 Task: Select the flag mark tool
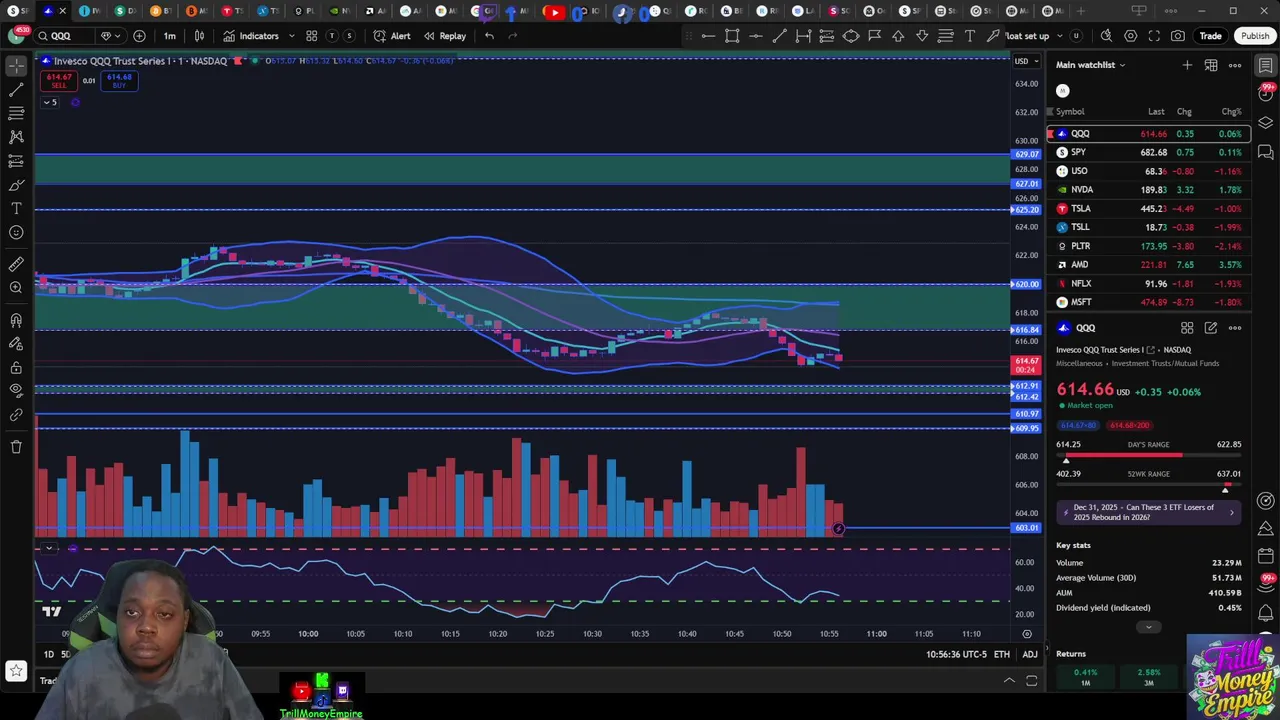point(875,36)
